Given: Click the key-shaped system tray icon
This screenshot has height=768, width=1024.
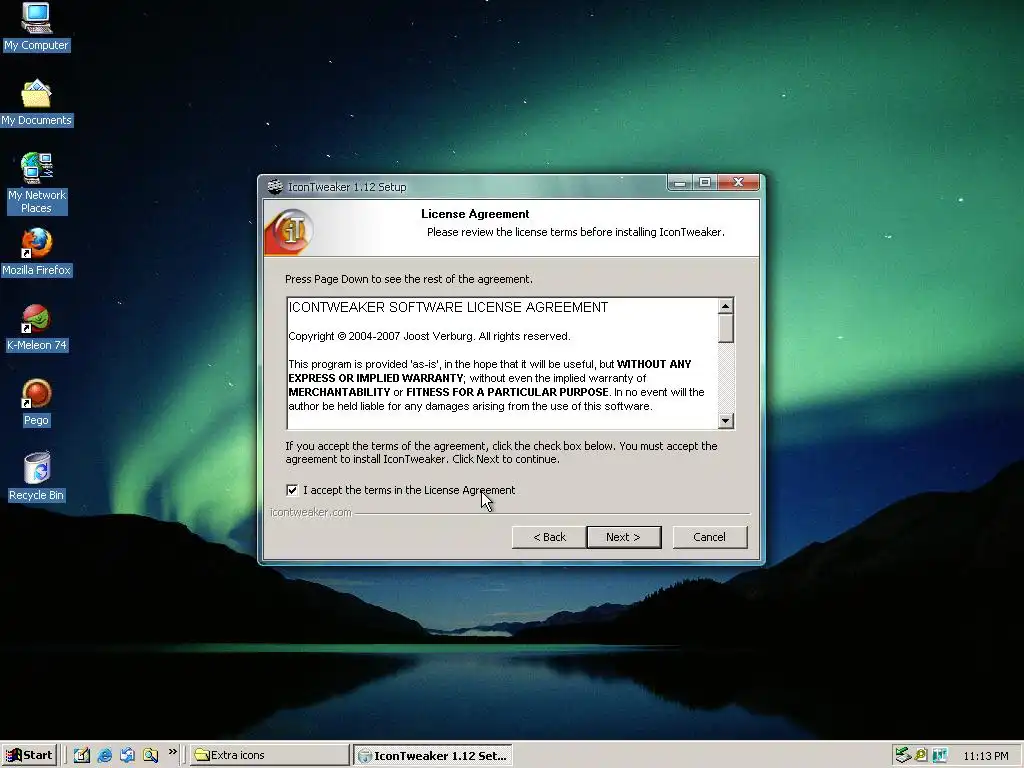Looking at the screenshot, I should 921,755.
